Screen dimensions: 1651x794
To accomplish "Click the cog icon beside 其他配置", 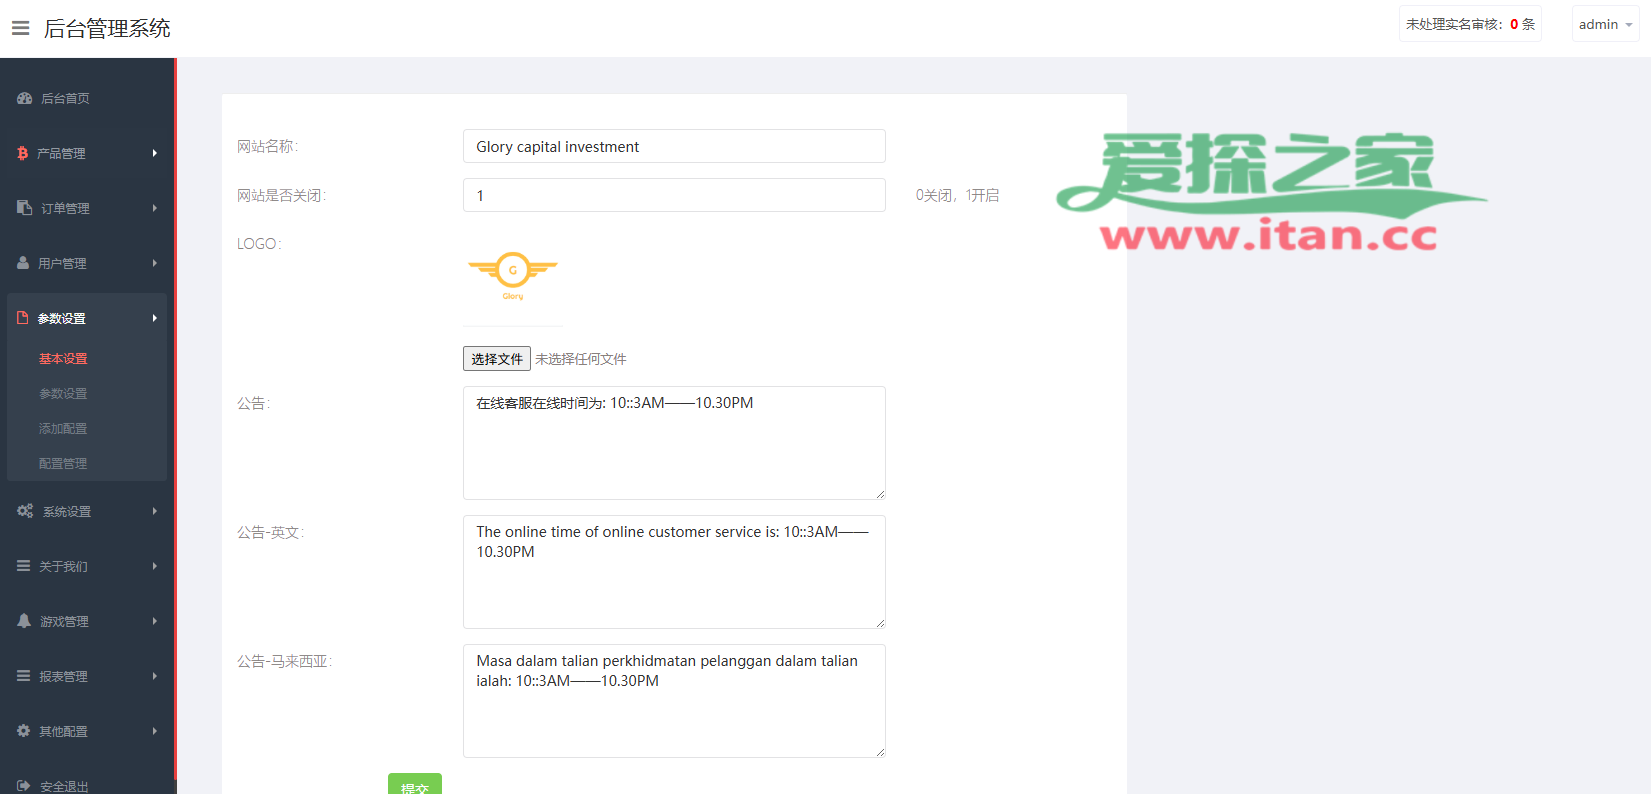I will 24,731.
